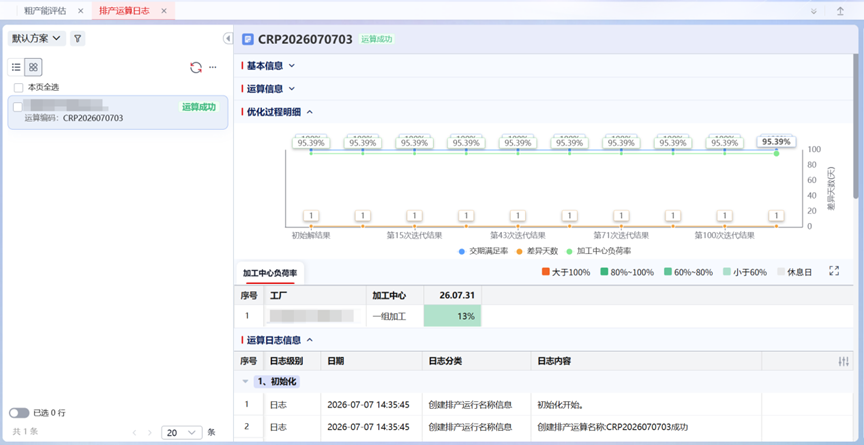This screenshot has height=445, width=864.
Task: Click the 日期 column header
Action: (x=371, y=361)
